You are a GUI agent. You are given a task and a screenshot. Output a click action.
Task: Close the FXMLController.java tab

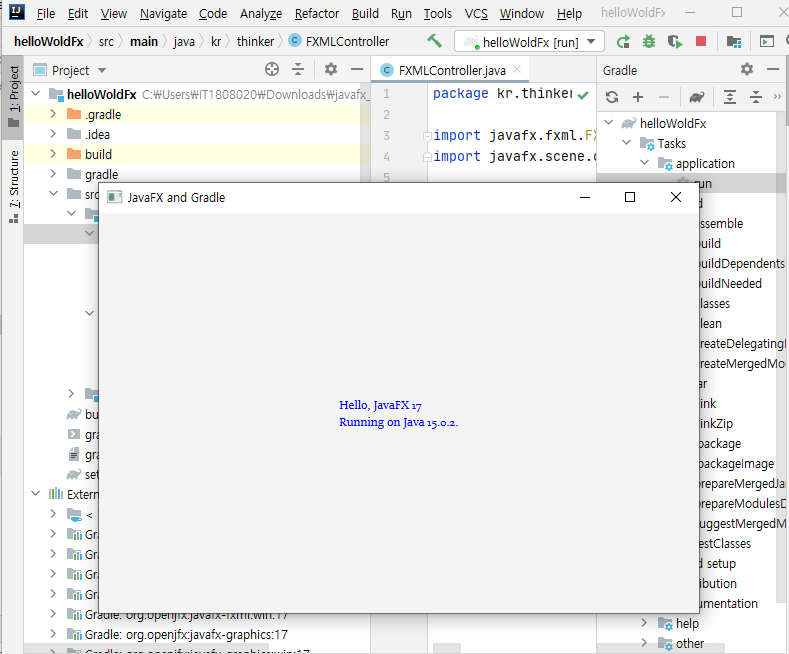pos(517,70)
